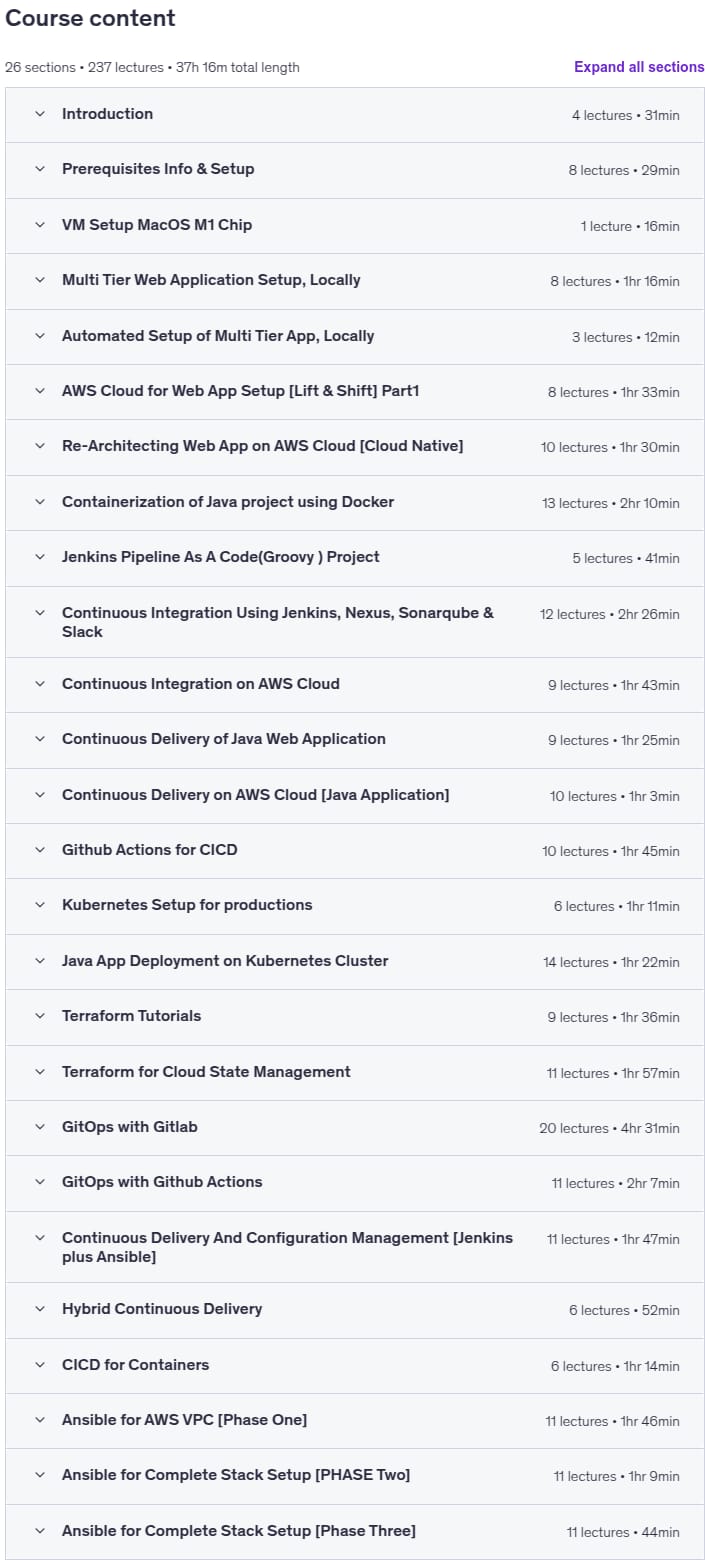Expand chevron for Terraform Tutorials
The width and height of the screenshot is (705, 1560).
(40, 1016)
